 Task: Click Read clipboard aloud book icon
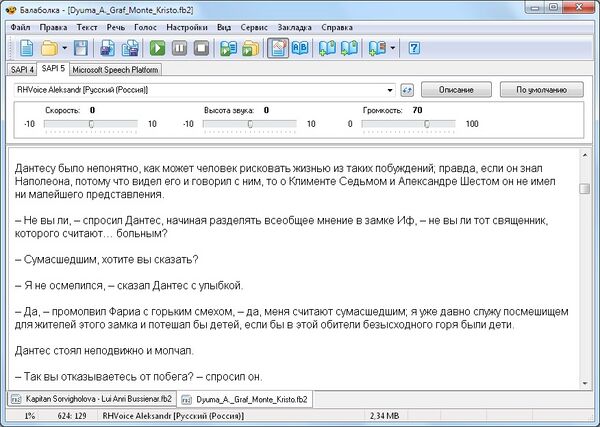point(228,48)
